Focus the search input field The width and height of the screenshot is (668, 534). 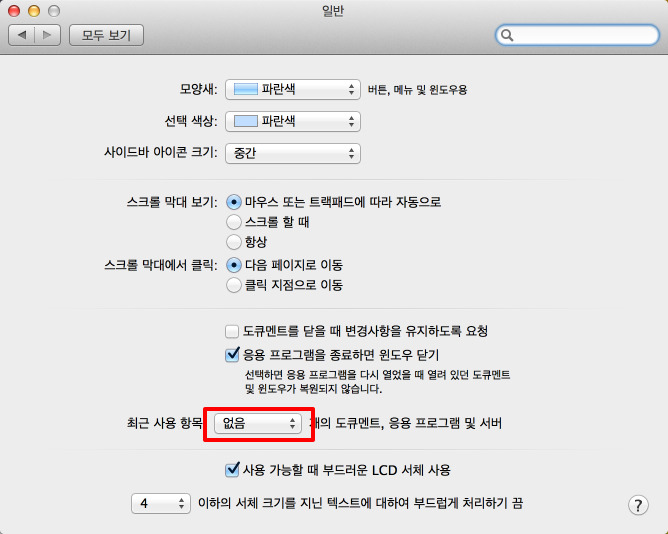[577, 35]
